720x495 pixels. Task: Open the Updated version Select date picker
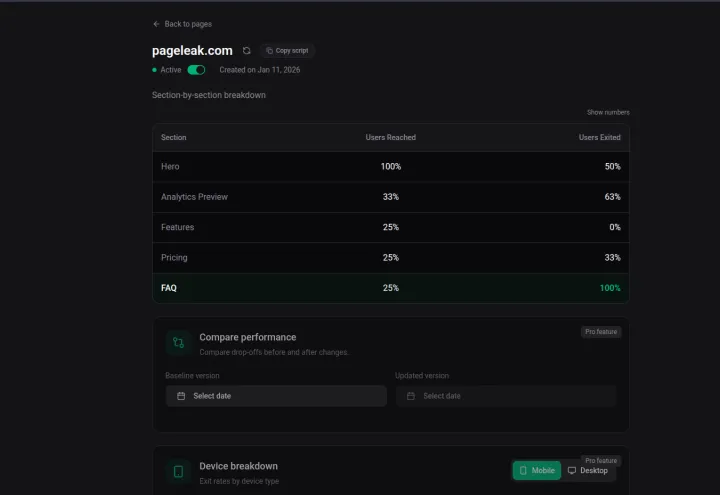506,396
